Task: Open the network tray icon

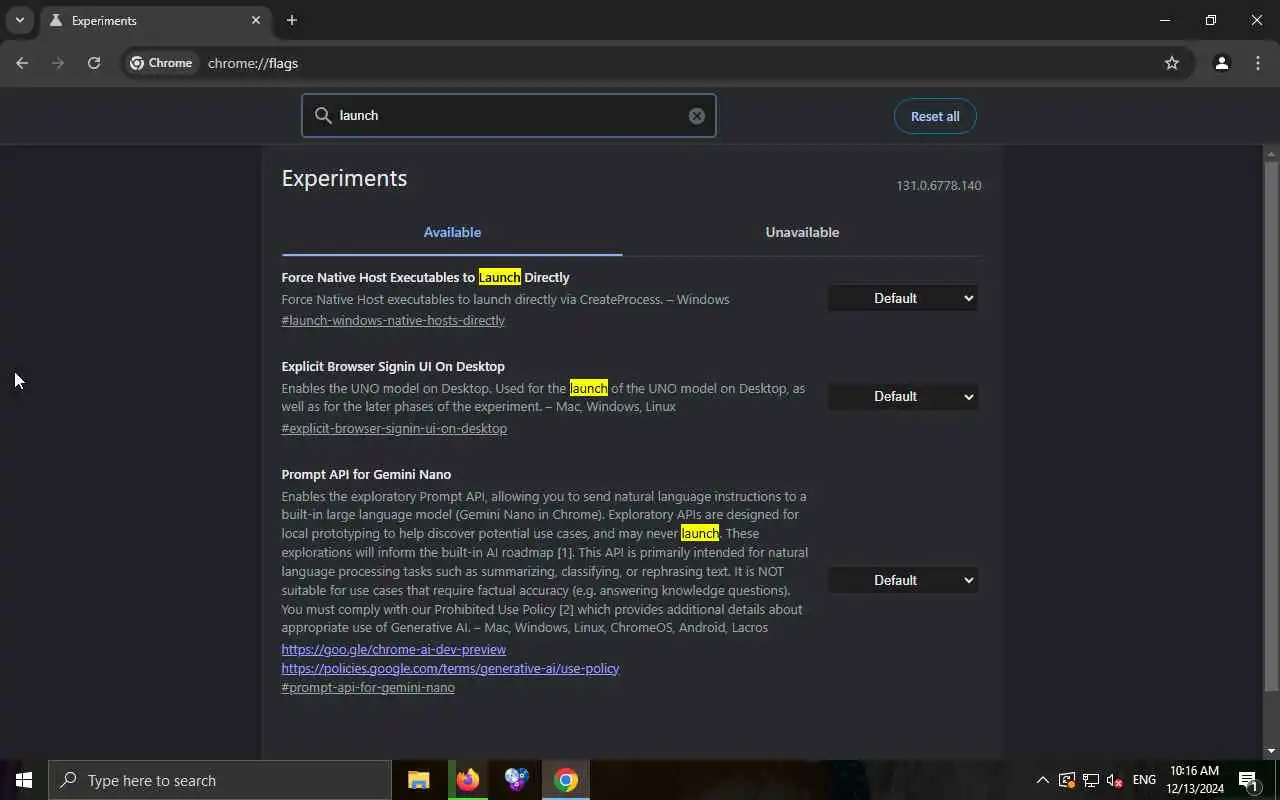Action: pyautogui.click(x=1091, y=780)
